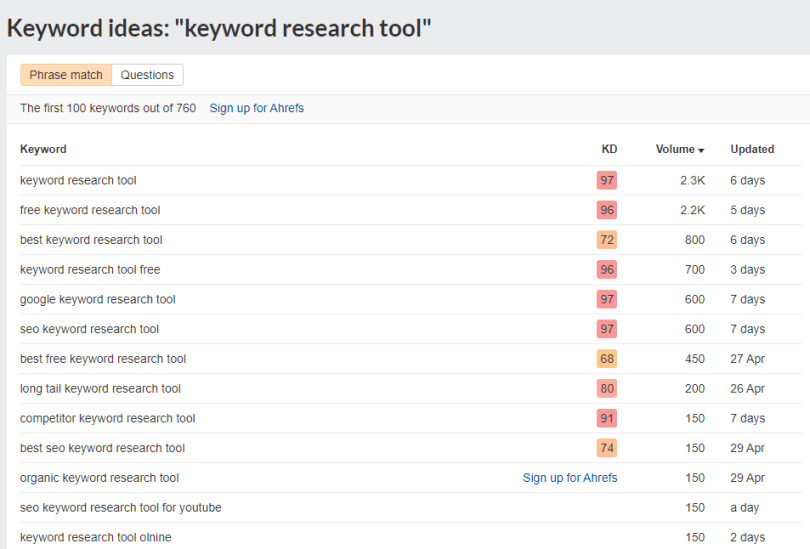
Task: Click KD badge 97 for keyword research tool
Action: [x=607, y=180]
